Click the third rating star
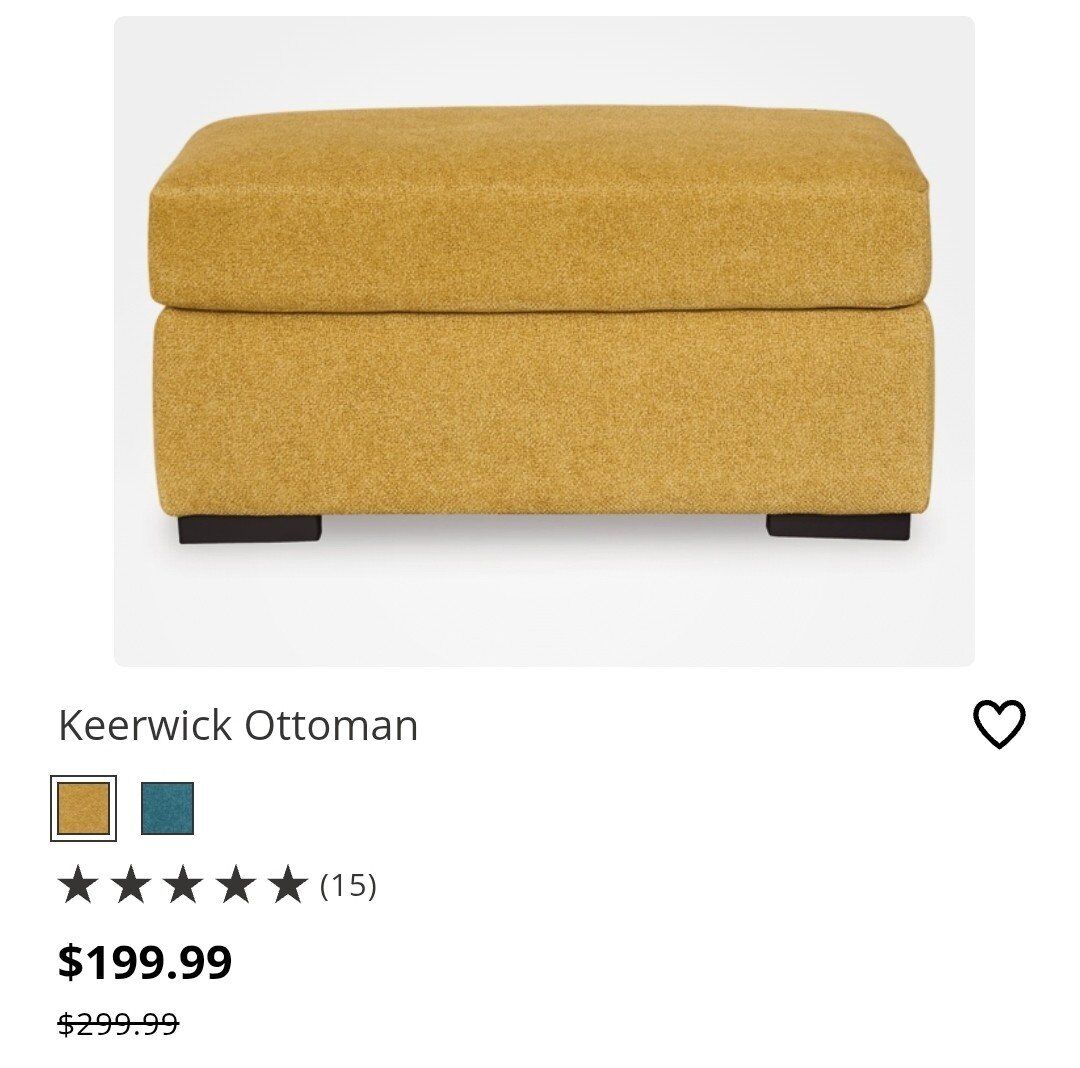Viewport: 1080px width, 1068px height. point(183,885)
